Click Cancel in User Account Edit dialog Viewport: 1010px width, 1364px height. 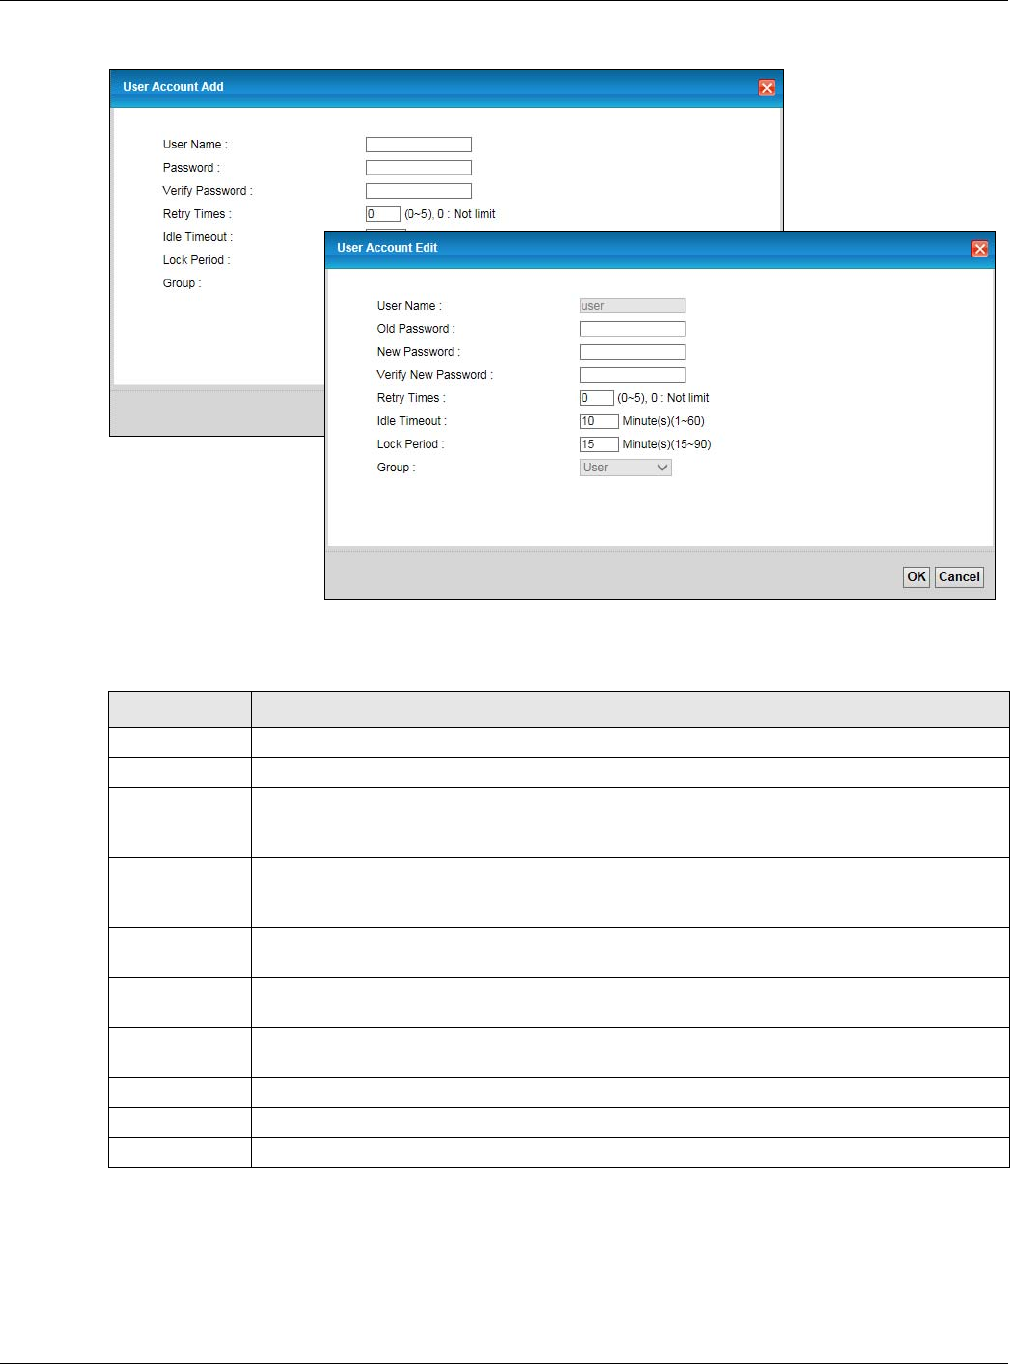click(x=959, y=577)
